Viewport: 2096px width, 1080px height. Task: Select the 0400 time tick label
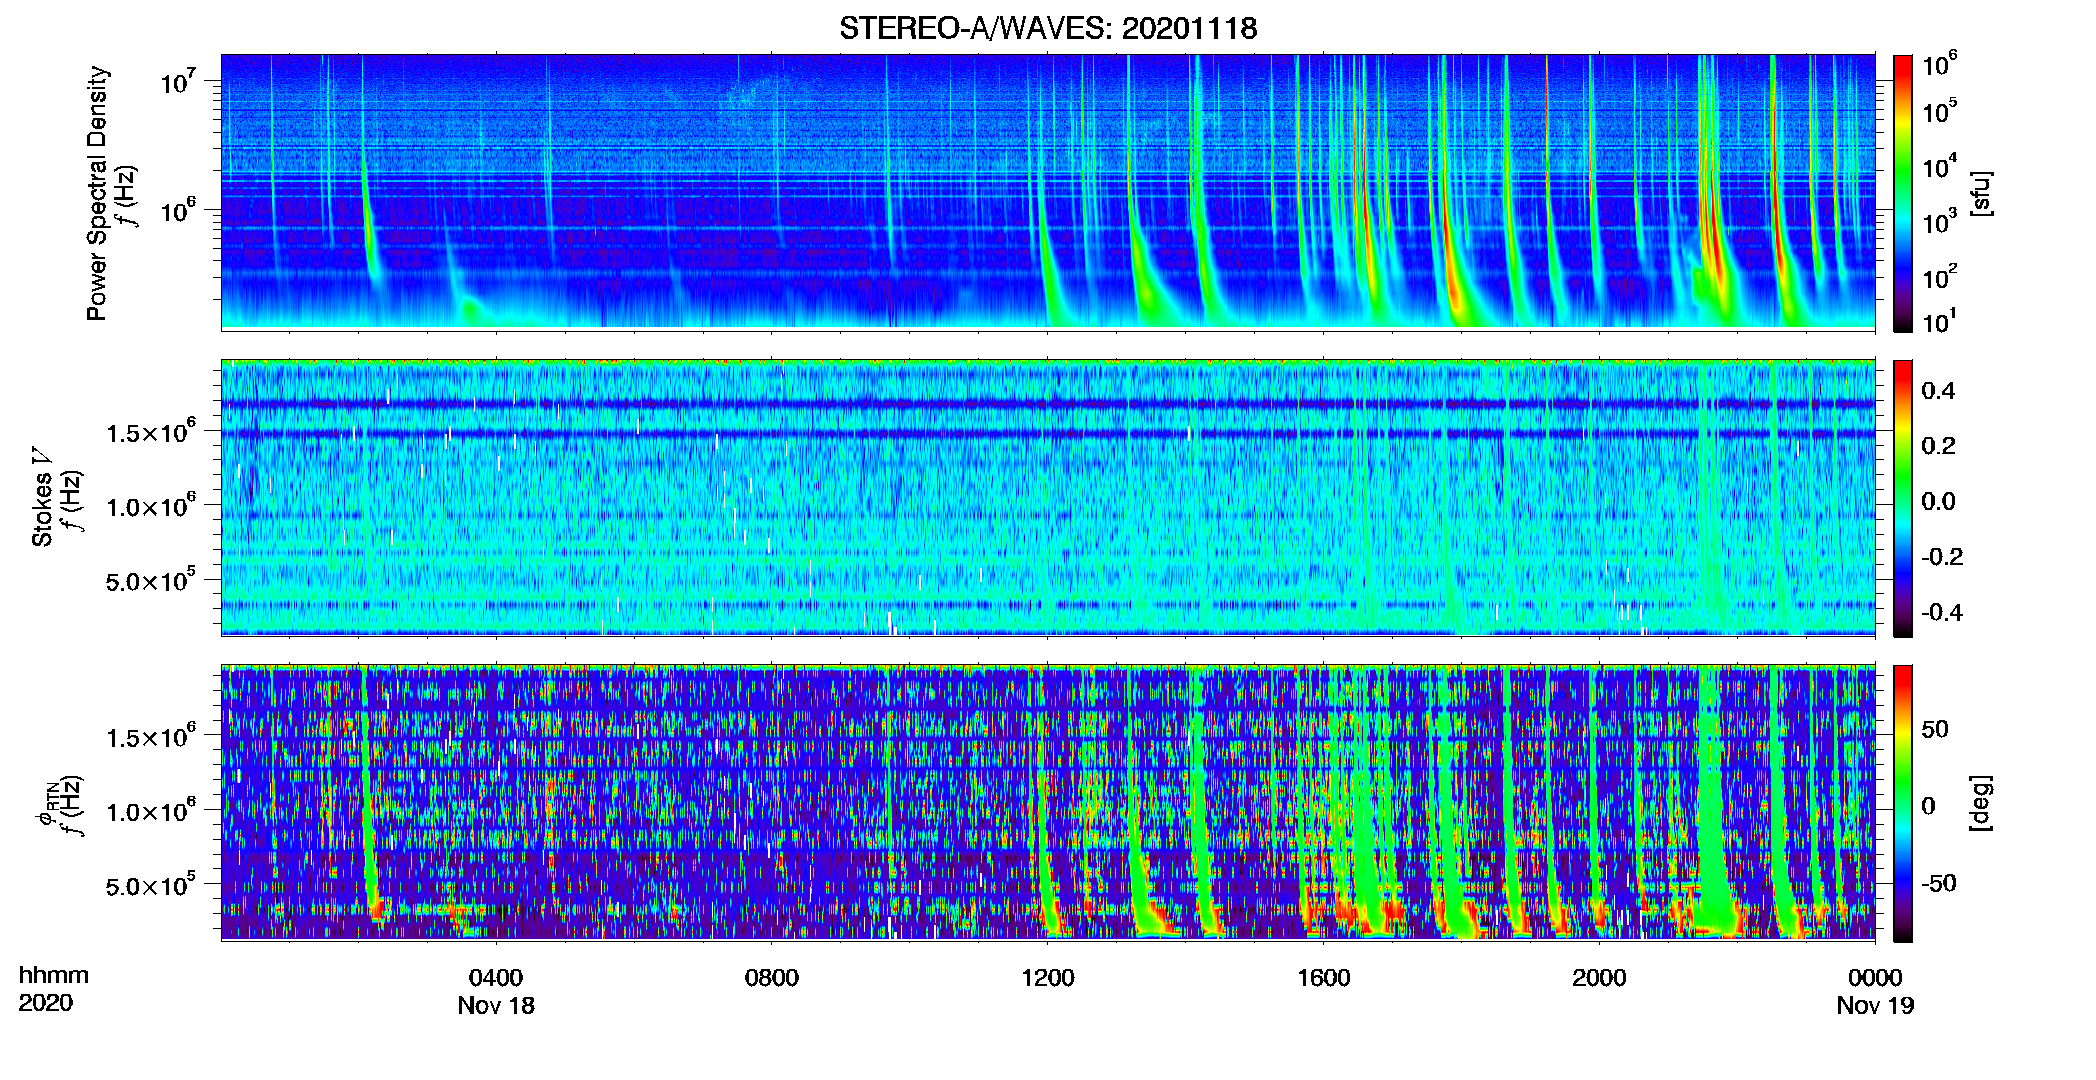tap(496, 978)
